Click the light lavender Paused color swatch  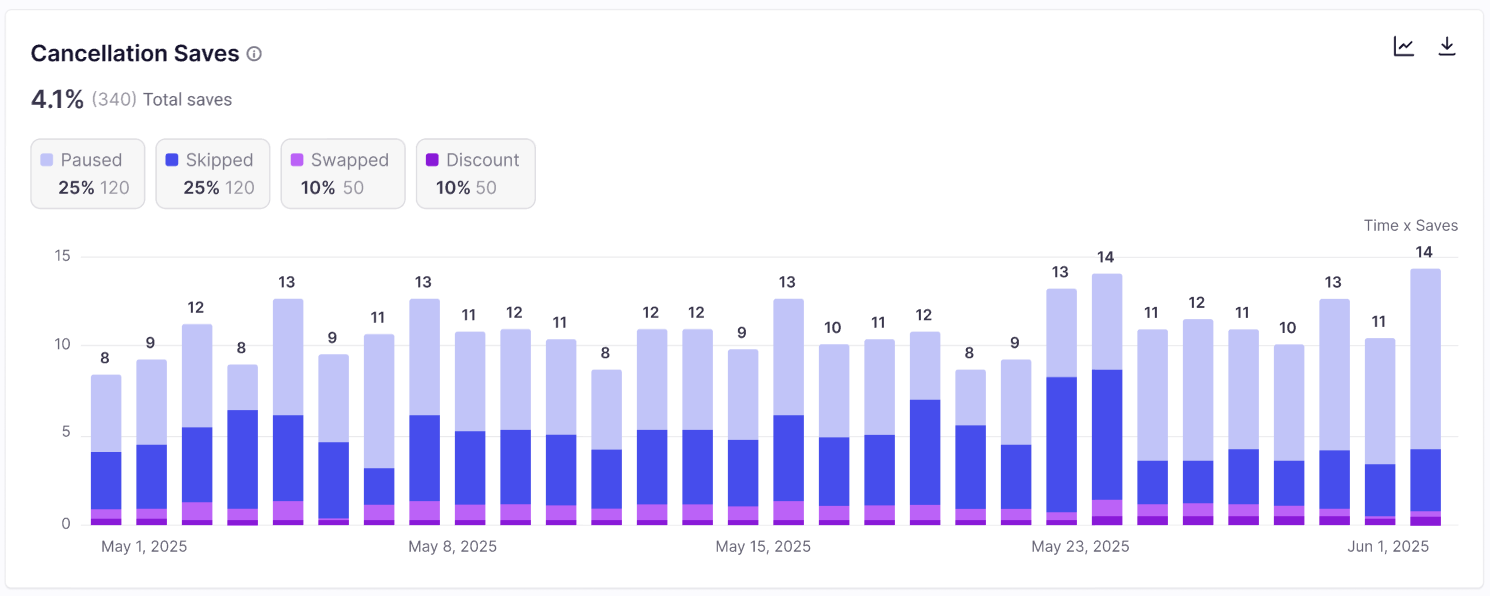47,160
